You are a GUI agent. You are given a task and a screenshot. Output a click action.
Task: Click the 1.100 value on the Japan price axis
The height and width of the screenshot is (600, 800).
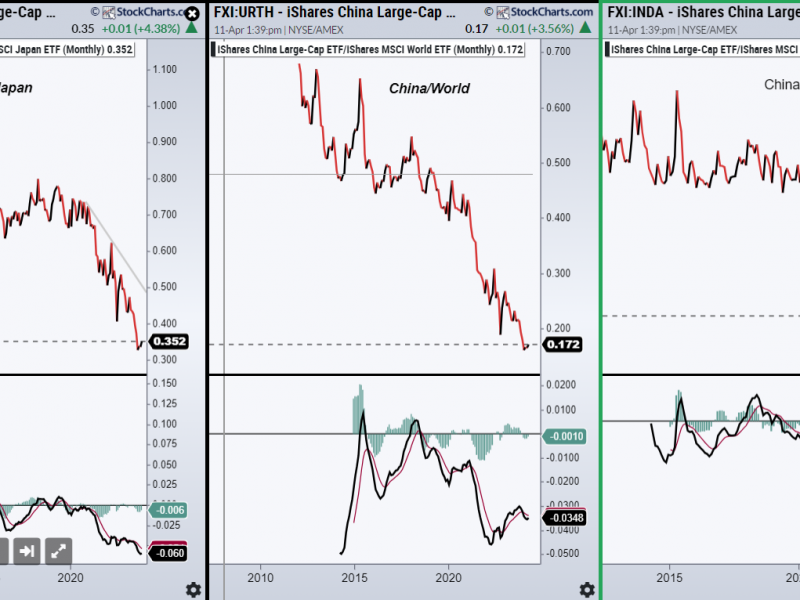(164, 69)
